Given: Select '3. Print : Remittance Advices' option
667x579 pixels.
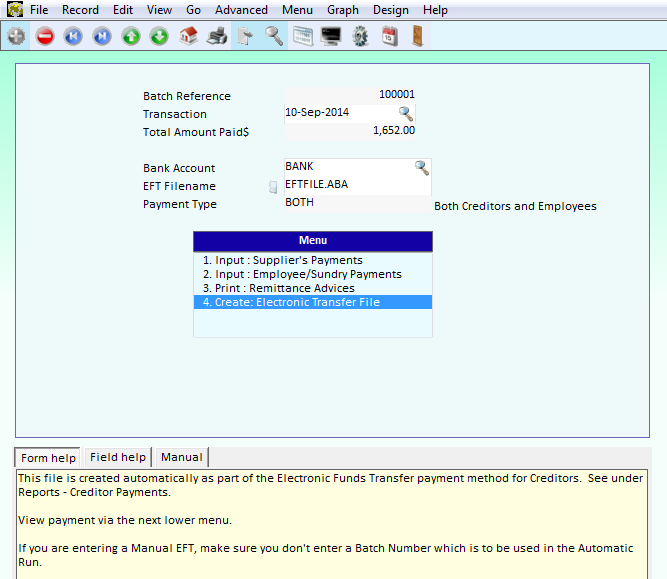Looking at the screenshot, I should [313, 288].
